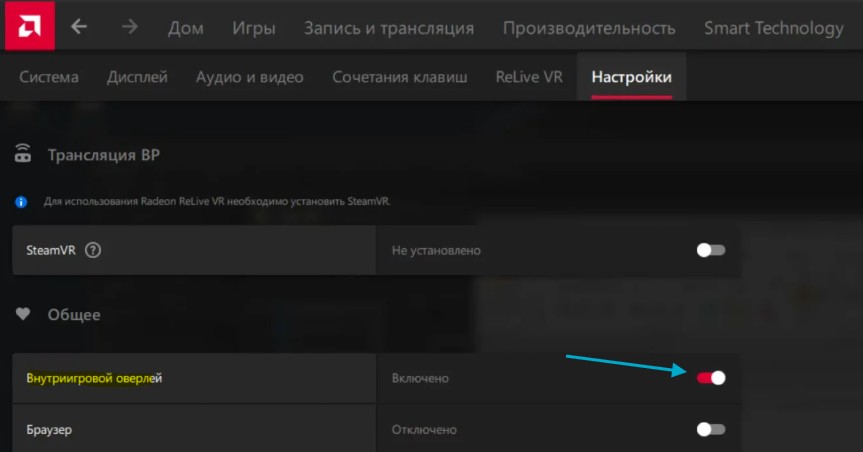Go back with the left arrow
This screenshot has height=452, width=863.
tap(79, 27)
